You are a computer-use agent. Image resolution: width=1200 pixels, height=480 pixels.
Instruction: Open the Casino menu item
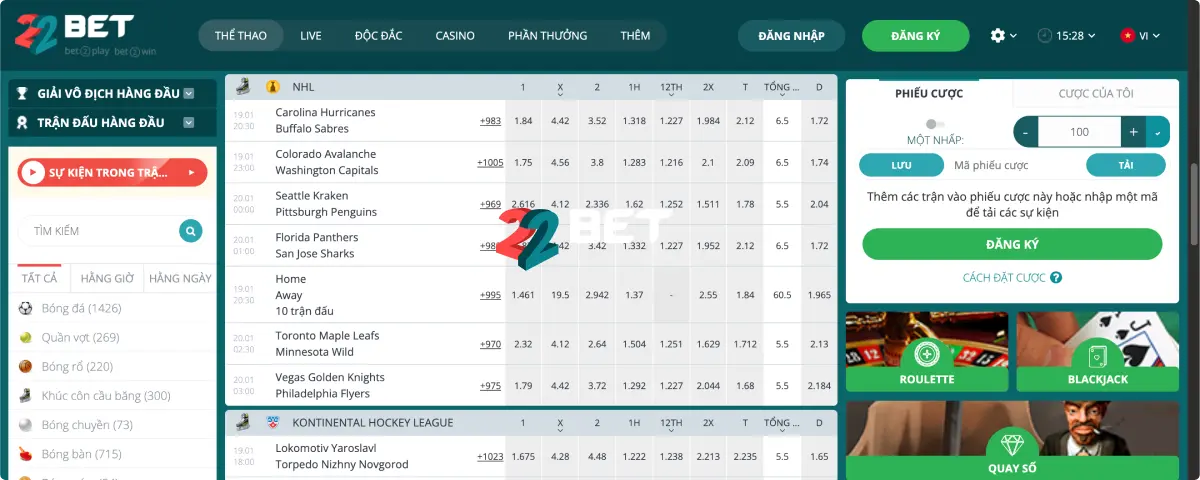point(455,35)
